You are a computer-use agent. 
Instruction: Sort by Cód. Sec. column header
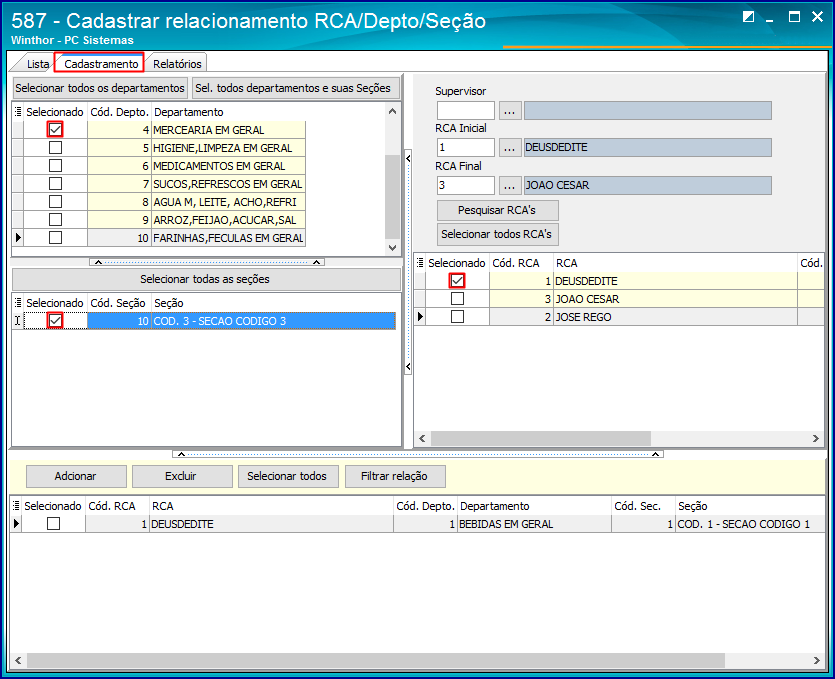click(637, 506)
